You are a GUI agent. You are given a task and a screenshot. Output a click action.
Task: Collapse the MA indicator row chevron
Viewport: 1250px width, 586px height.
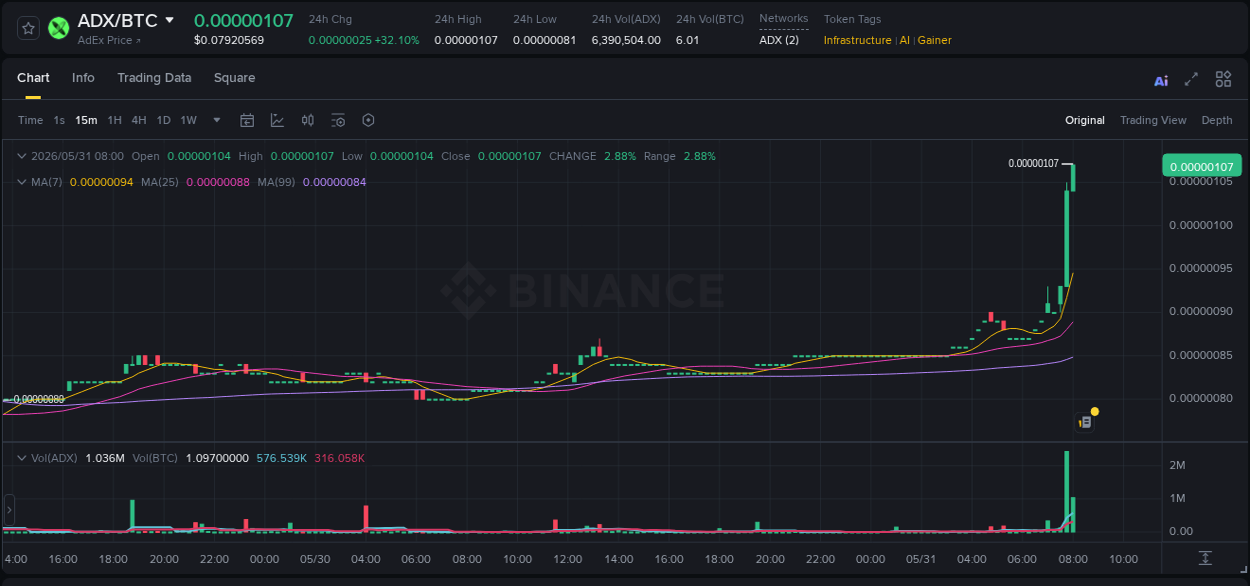point(22,182)
